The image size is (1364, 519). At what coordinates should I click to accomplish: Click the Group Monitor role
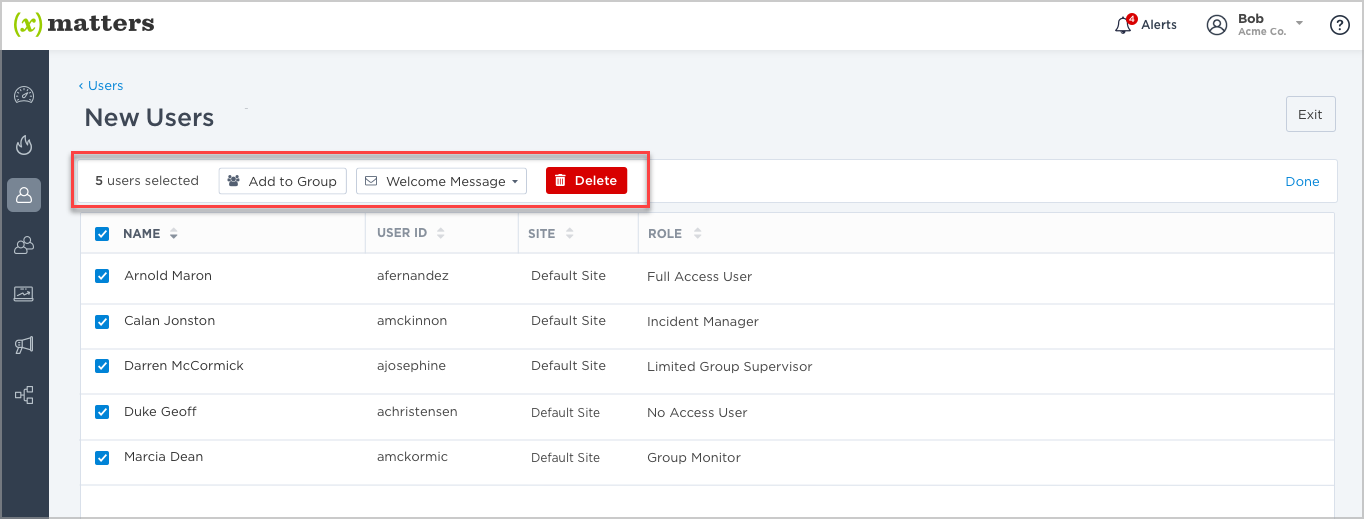694,457
